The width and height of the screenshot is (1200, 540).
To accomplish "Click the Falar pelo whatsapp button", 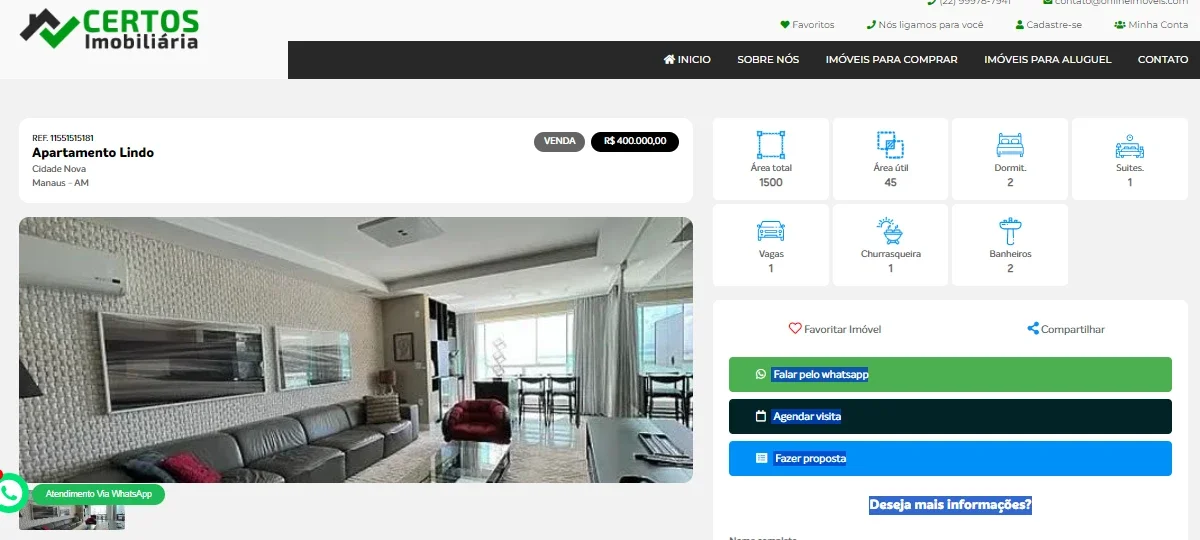I will pyautogui.click(x=950, y=374).
